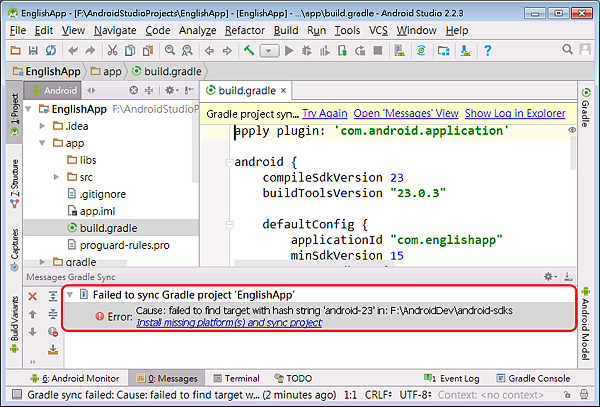Navigate Back with the left arrow icon

[209, 50]
